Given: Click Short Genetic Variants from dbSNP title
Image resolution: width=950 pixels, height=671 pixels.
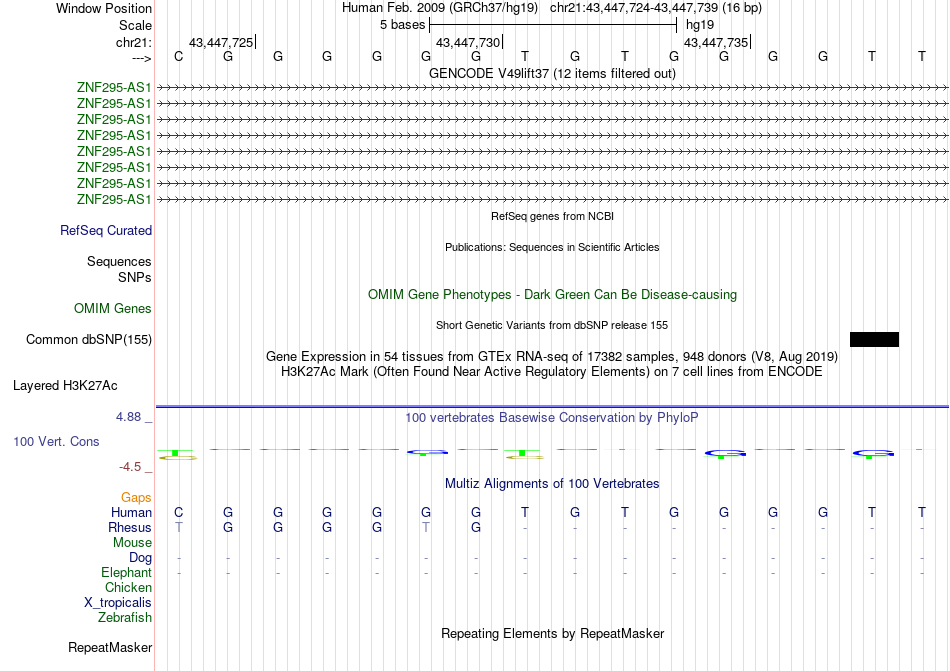Looking at the screenshot, I should click(552, 325).
